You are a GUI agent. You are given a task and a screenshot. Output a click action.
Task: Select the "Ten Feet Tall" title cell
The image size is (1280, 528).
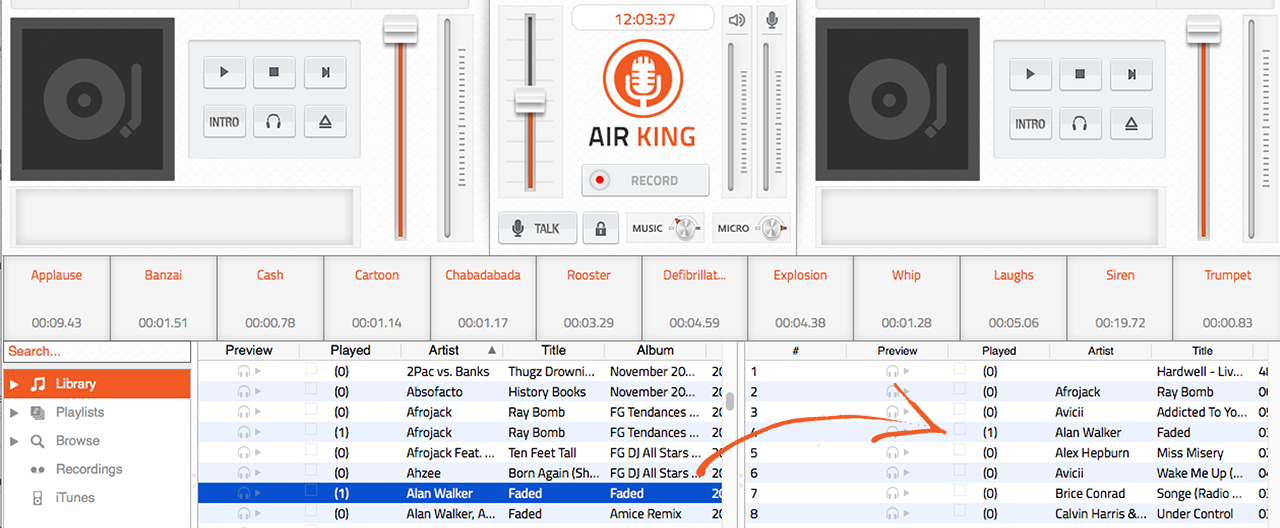tap(541, 453)
